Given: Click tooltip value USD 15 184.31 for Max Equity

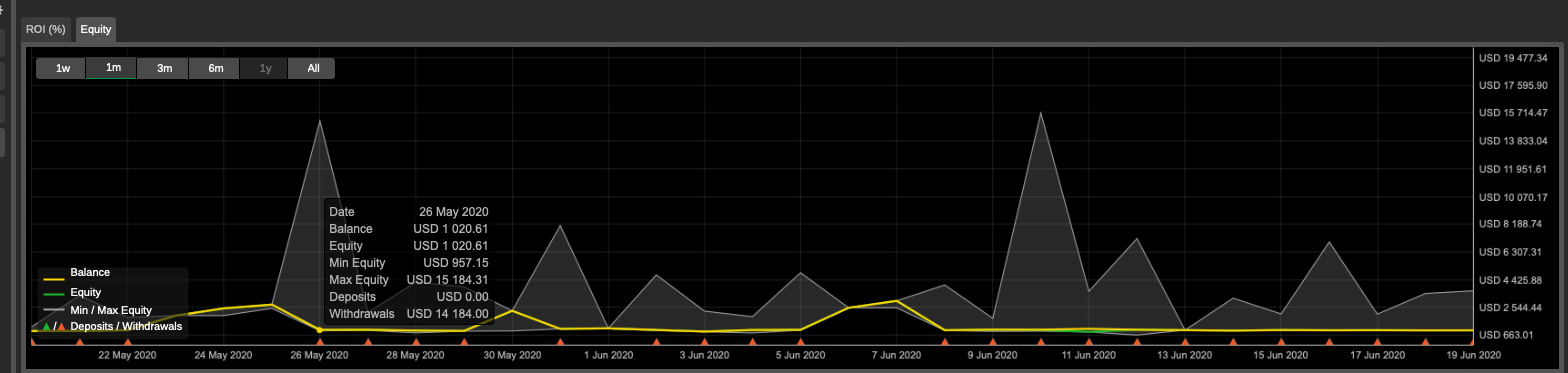Looking at the screenshot, I should (447, 280).
